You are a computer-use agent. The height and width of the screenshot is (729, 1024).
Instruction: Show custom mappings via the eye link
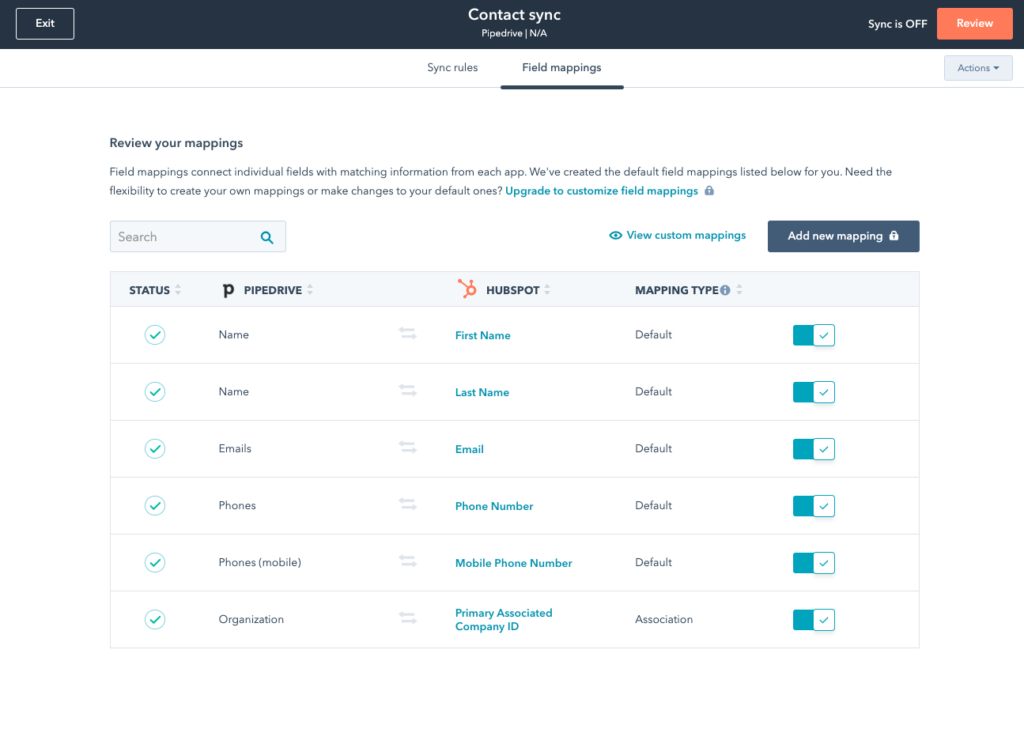pyautogui.click(x=677, y=235)
